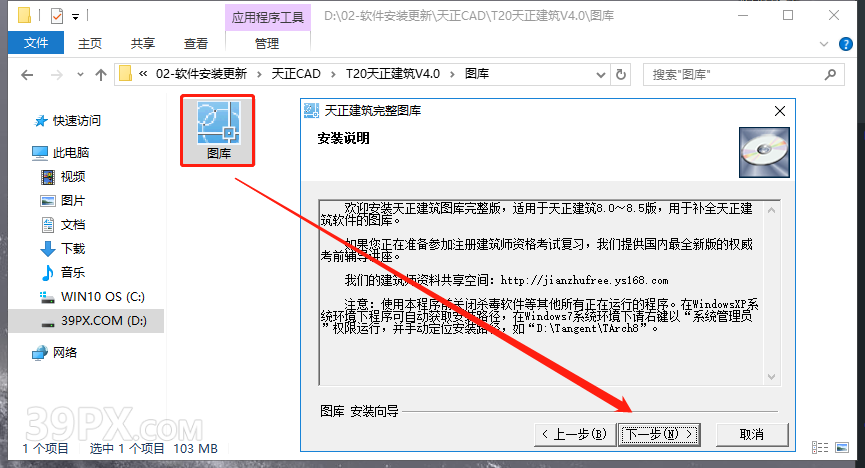
Task: Click the search magnifier icon
Action: [830, 75]
